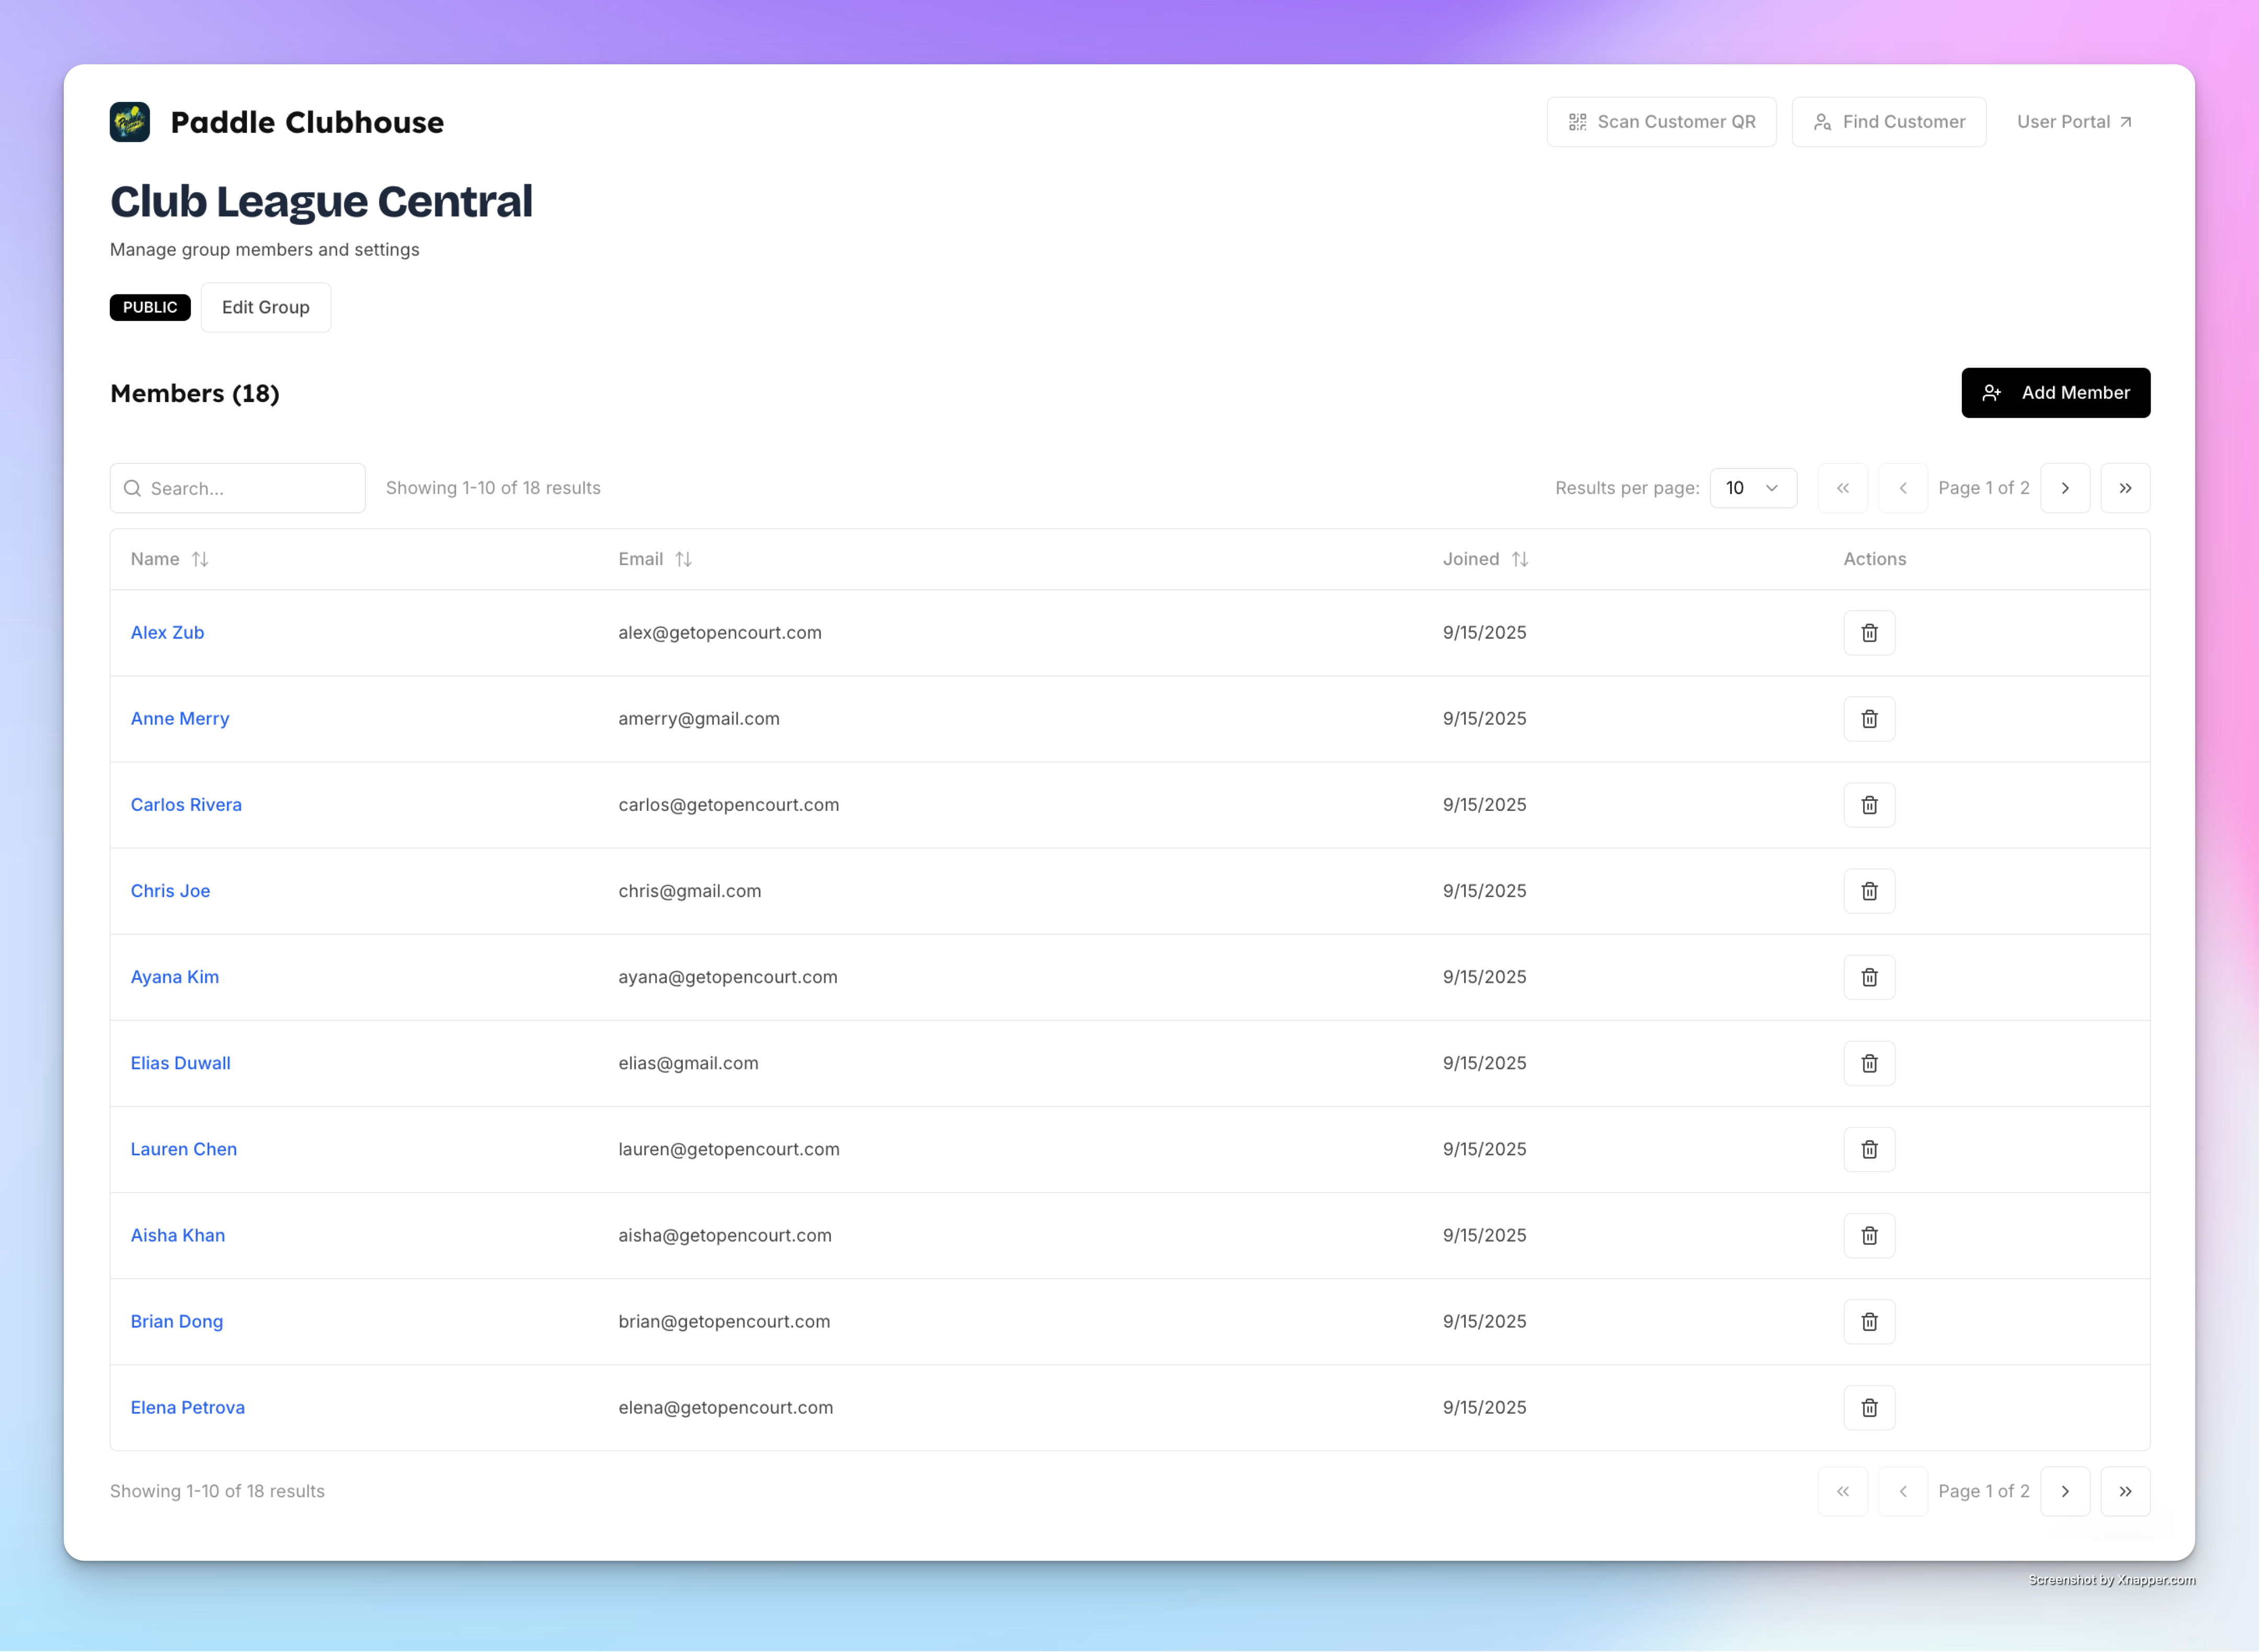
Task: Click email elias@gmail.com
Action: pyautogui.click(x=688, y=1063)
